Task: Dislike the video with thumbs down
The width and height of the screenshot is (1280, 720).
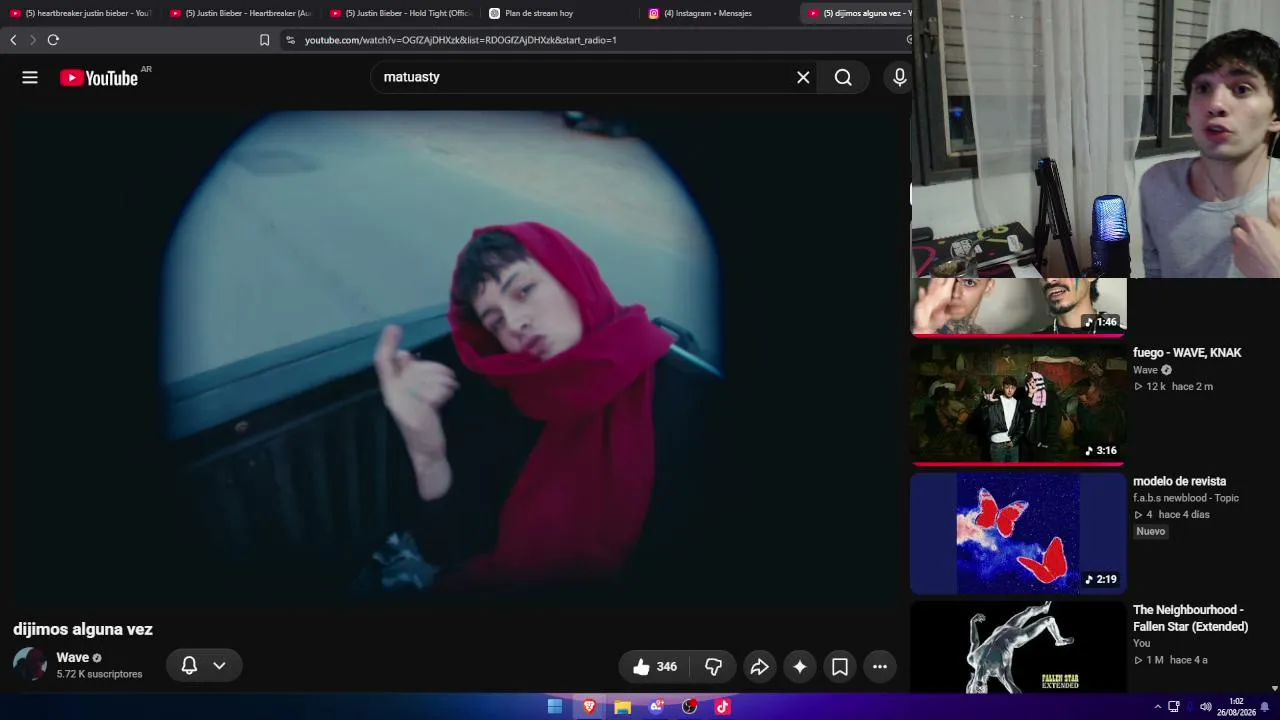Action: click(713, 667)
